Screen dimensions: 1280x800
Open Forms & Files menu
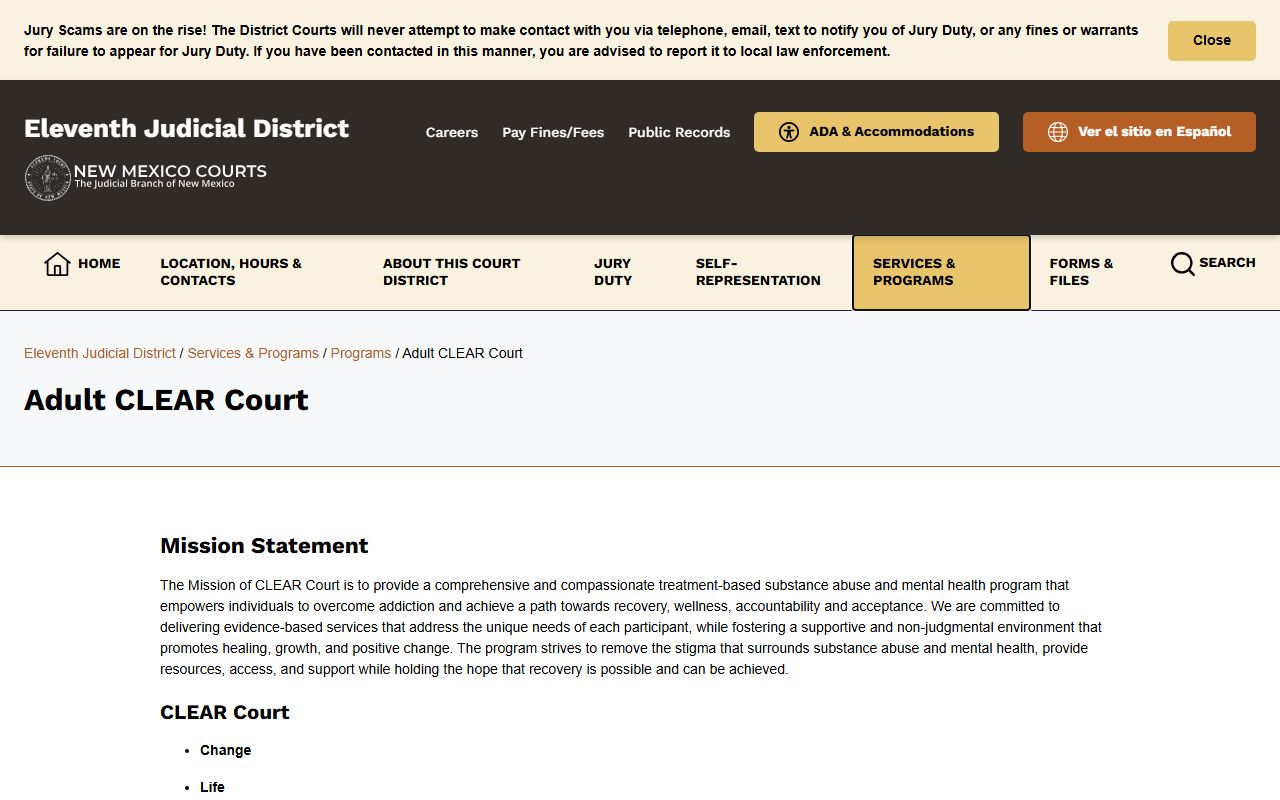click(x=1081, y=272)
